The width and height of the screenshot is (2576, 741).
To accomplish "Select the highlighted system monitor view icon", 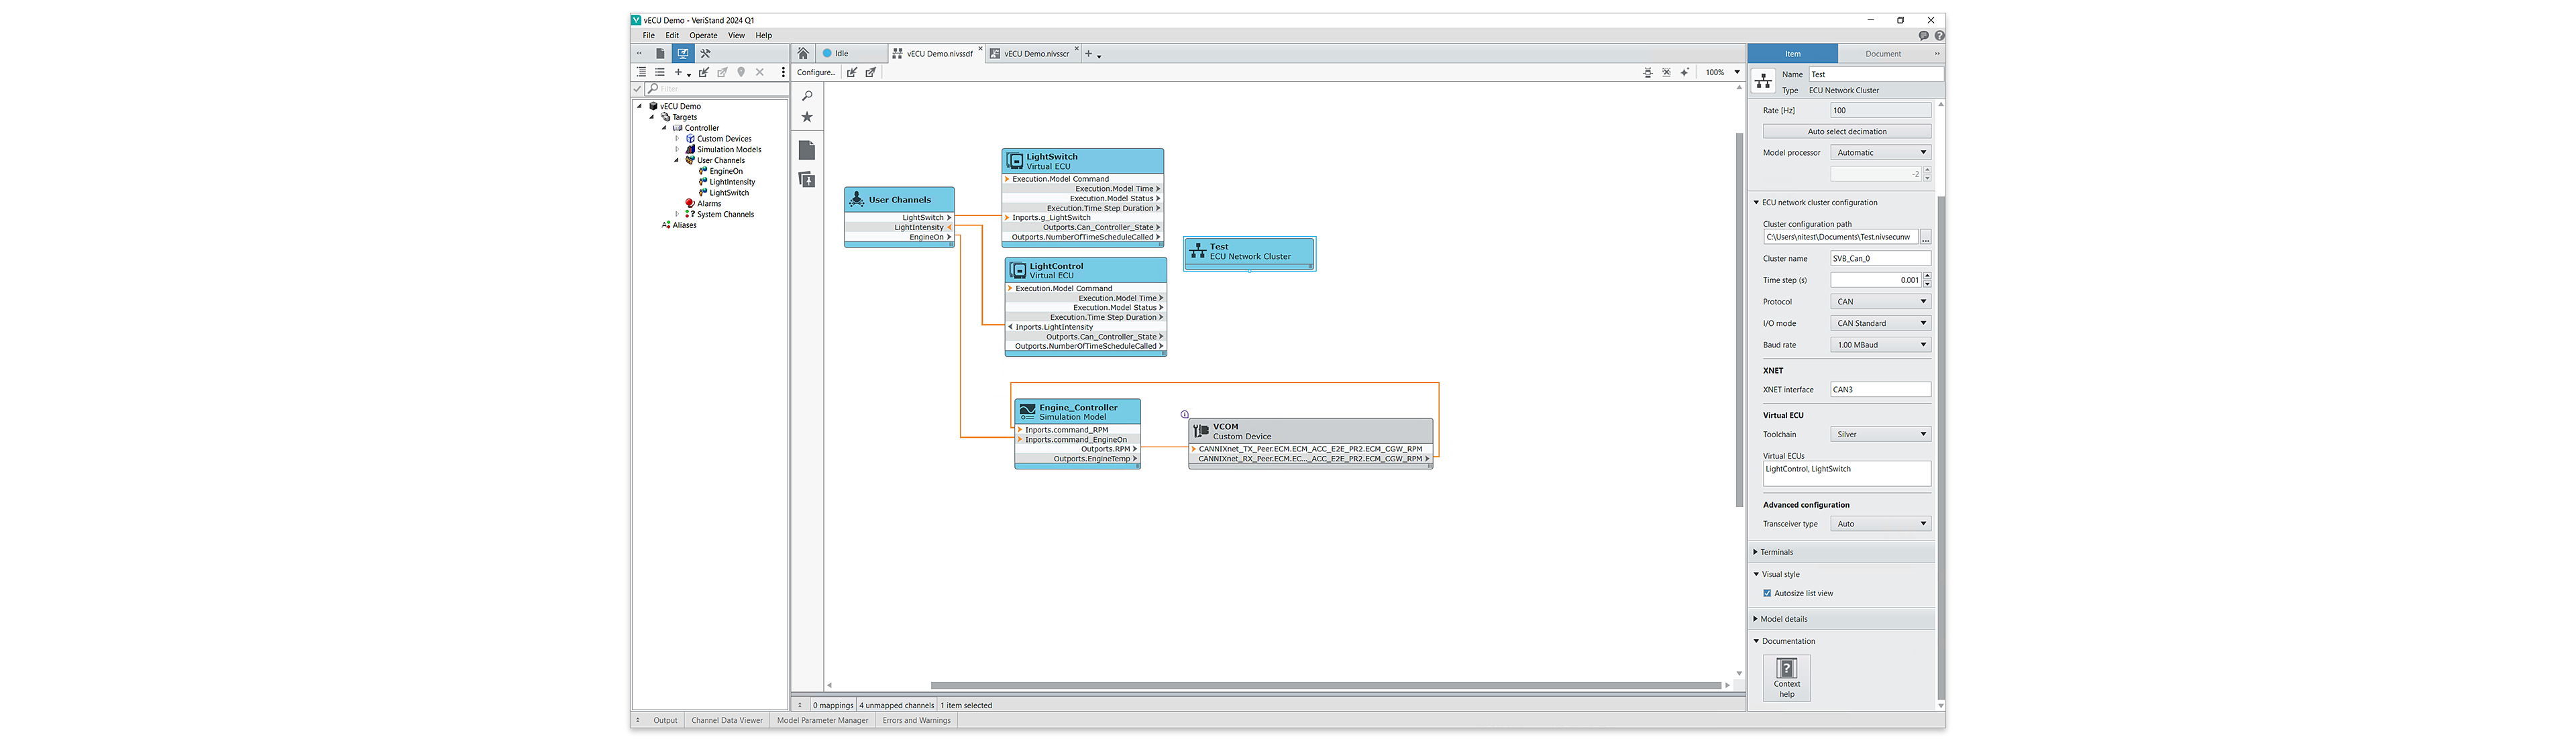I will click(683, 53).
